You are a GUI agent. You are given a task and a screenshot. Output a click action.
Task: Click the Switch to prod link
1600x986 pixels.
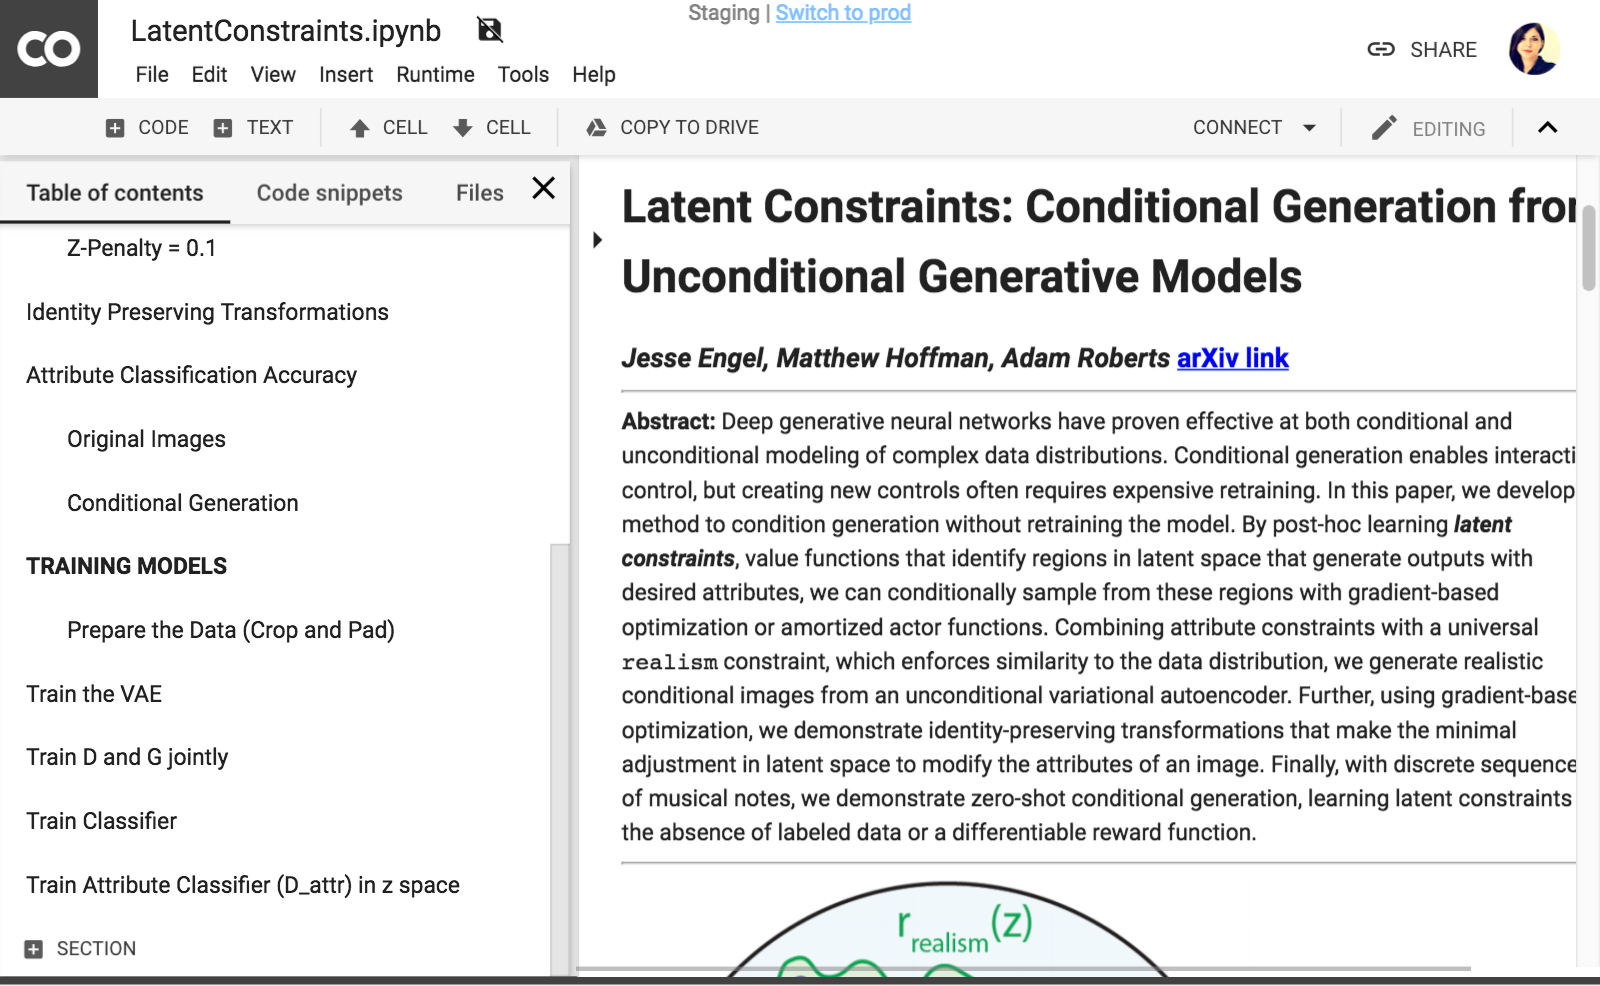[843, 13]
